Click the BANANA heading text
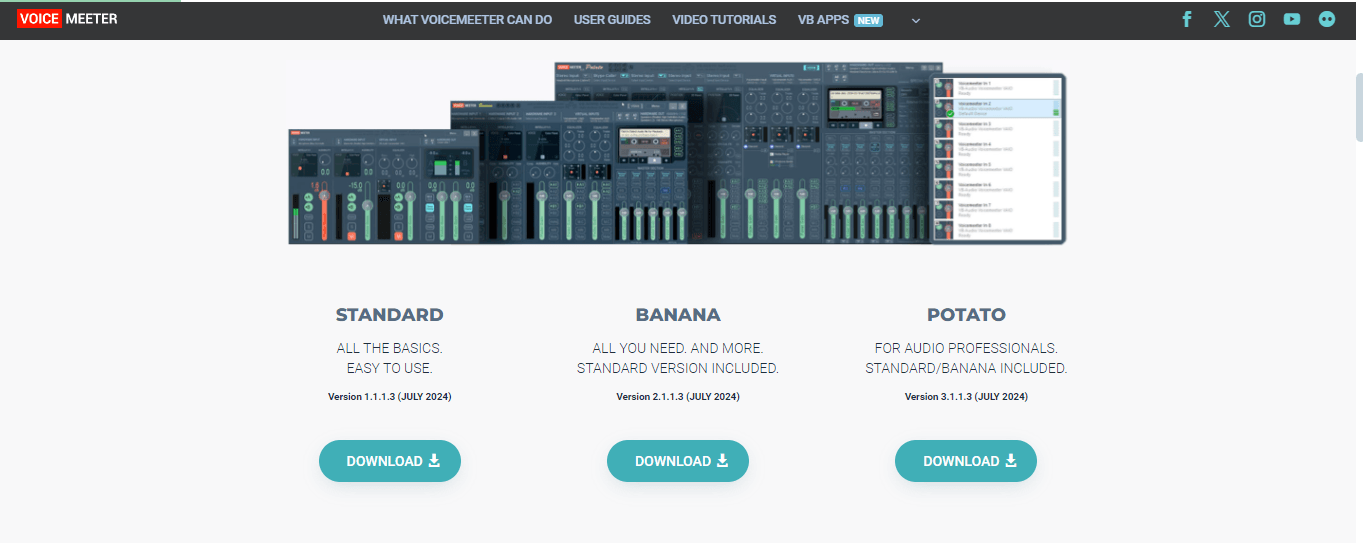 [x=678, y=315]
